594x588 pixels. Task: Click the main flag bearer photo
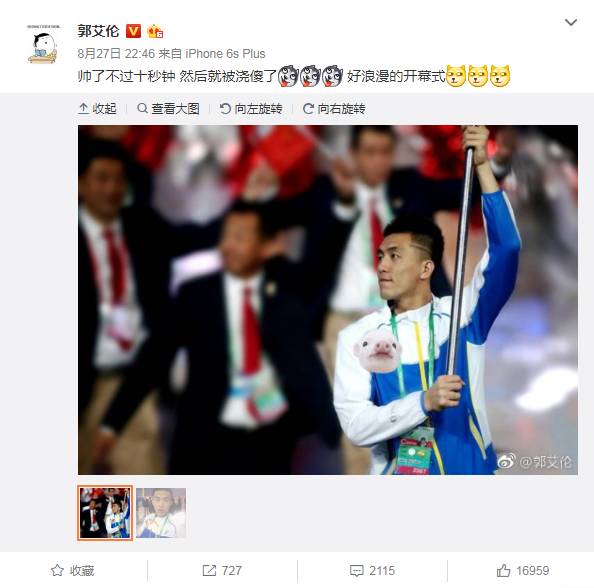click(328, 300)
